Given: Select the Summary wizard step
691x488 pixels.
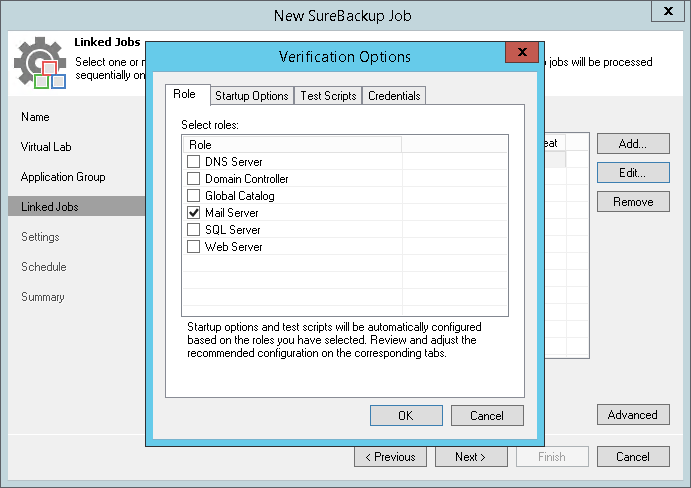Looking at the screenshot, I should [x=43, y=297].
